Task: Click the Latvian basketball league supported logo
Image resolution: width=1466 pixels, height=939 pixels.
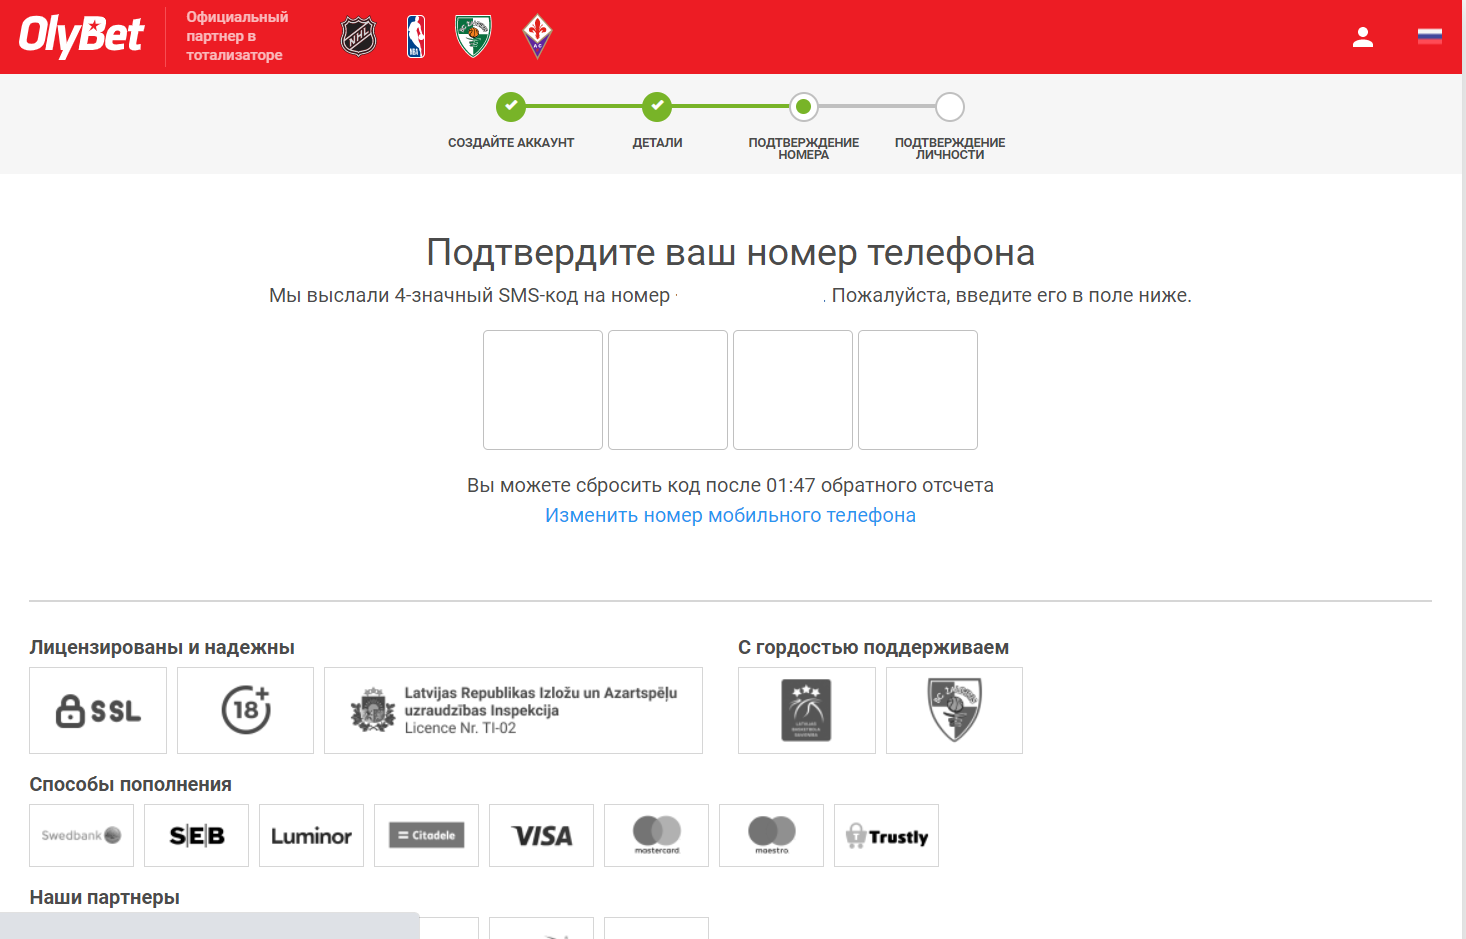Action: (x=807, y=710)
